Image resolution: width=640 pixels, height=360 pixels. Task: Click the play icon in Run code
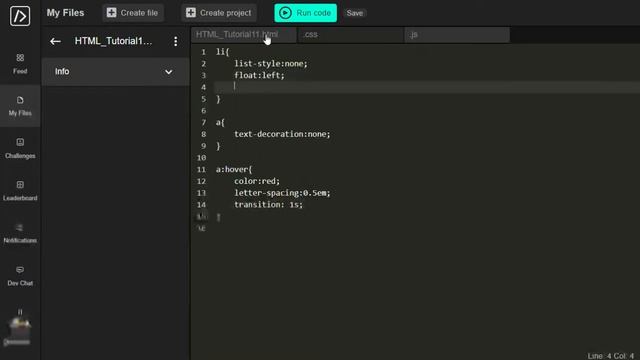[285, 13]
